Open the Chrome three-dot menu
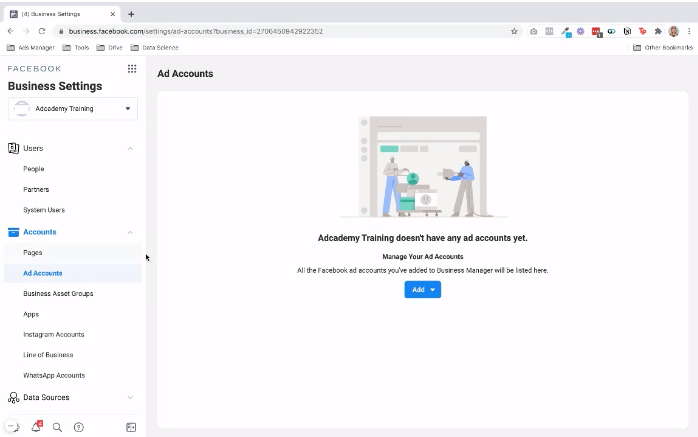698x437 pixels. [689, 31]
